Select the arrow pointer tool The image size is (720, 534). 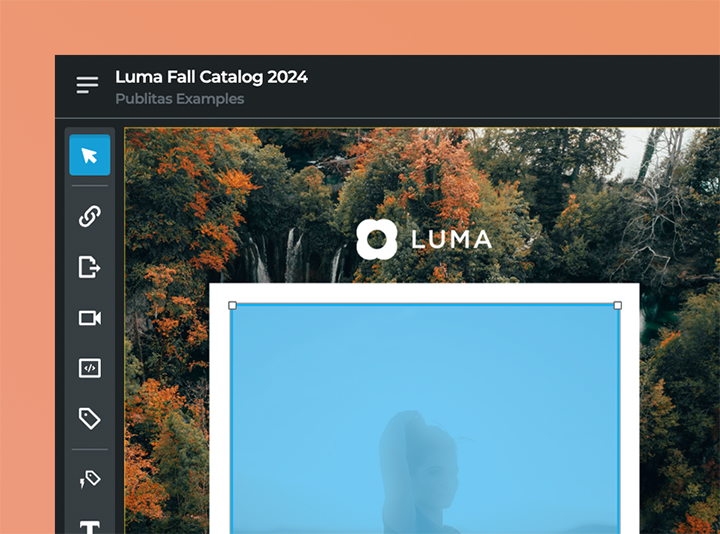pos(90,155)
